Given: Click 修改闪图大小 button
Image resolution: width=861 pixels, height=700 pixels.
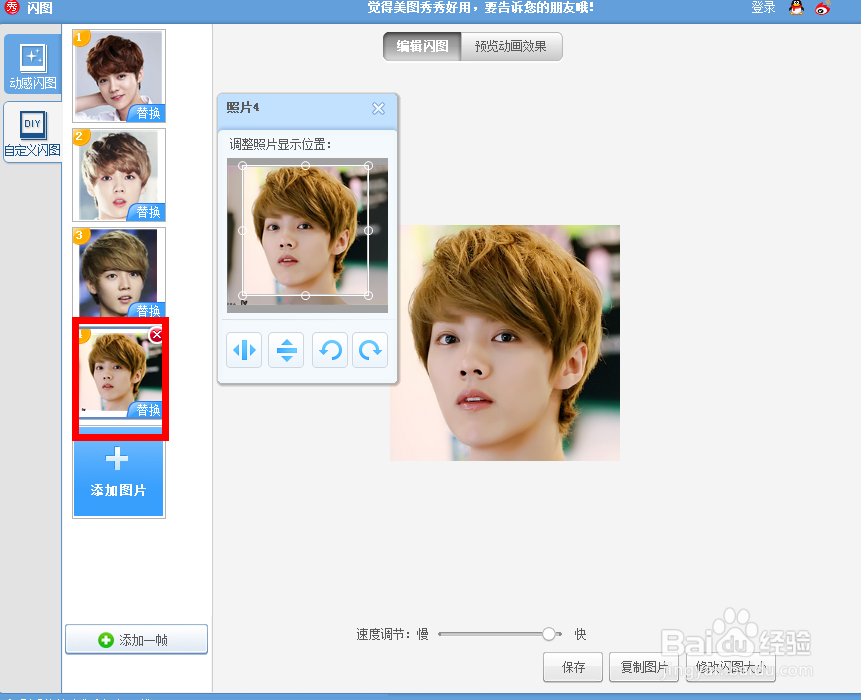Looking at the screenshot, I should coord(731,667).
